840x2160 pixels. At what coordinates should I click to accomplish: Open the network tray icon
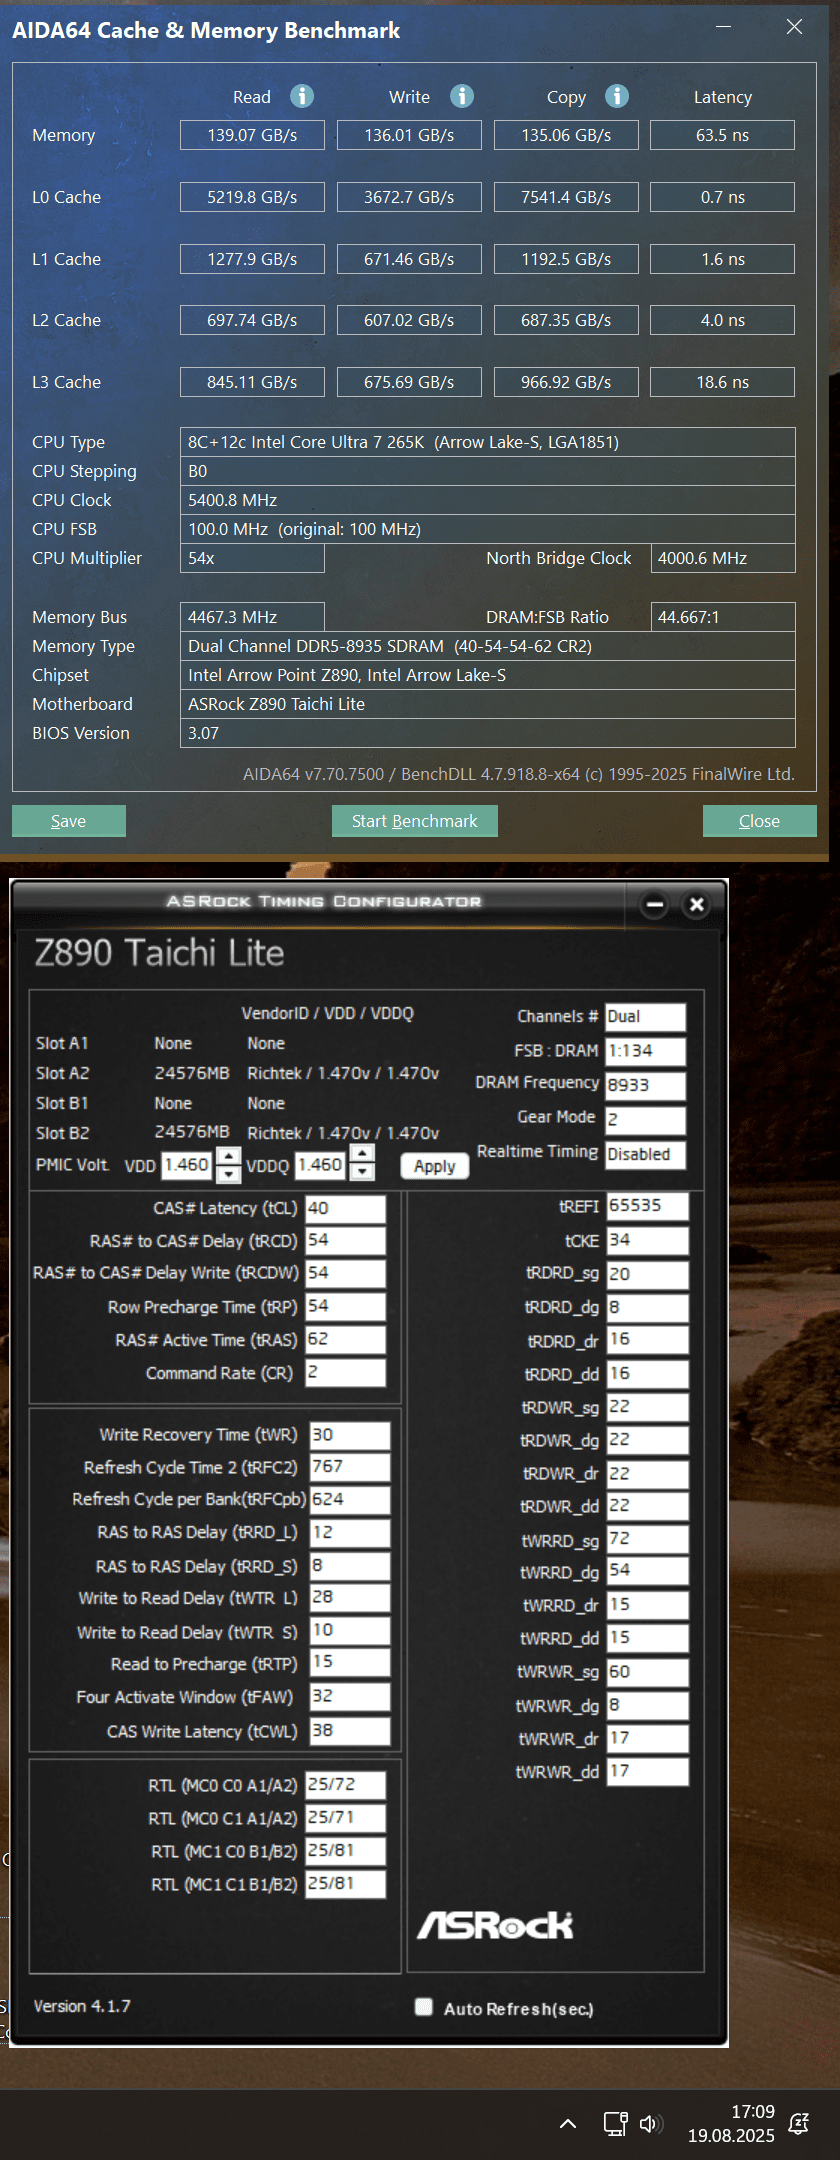615,2123
